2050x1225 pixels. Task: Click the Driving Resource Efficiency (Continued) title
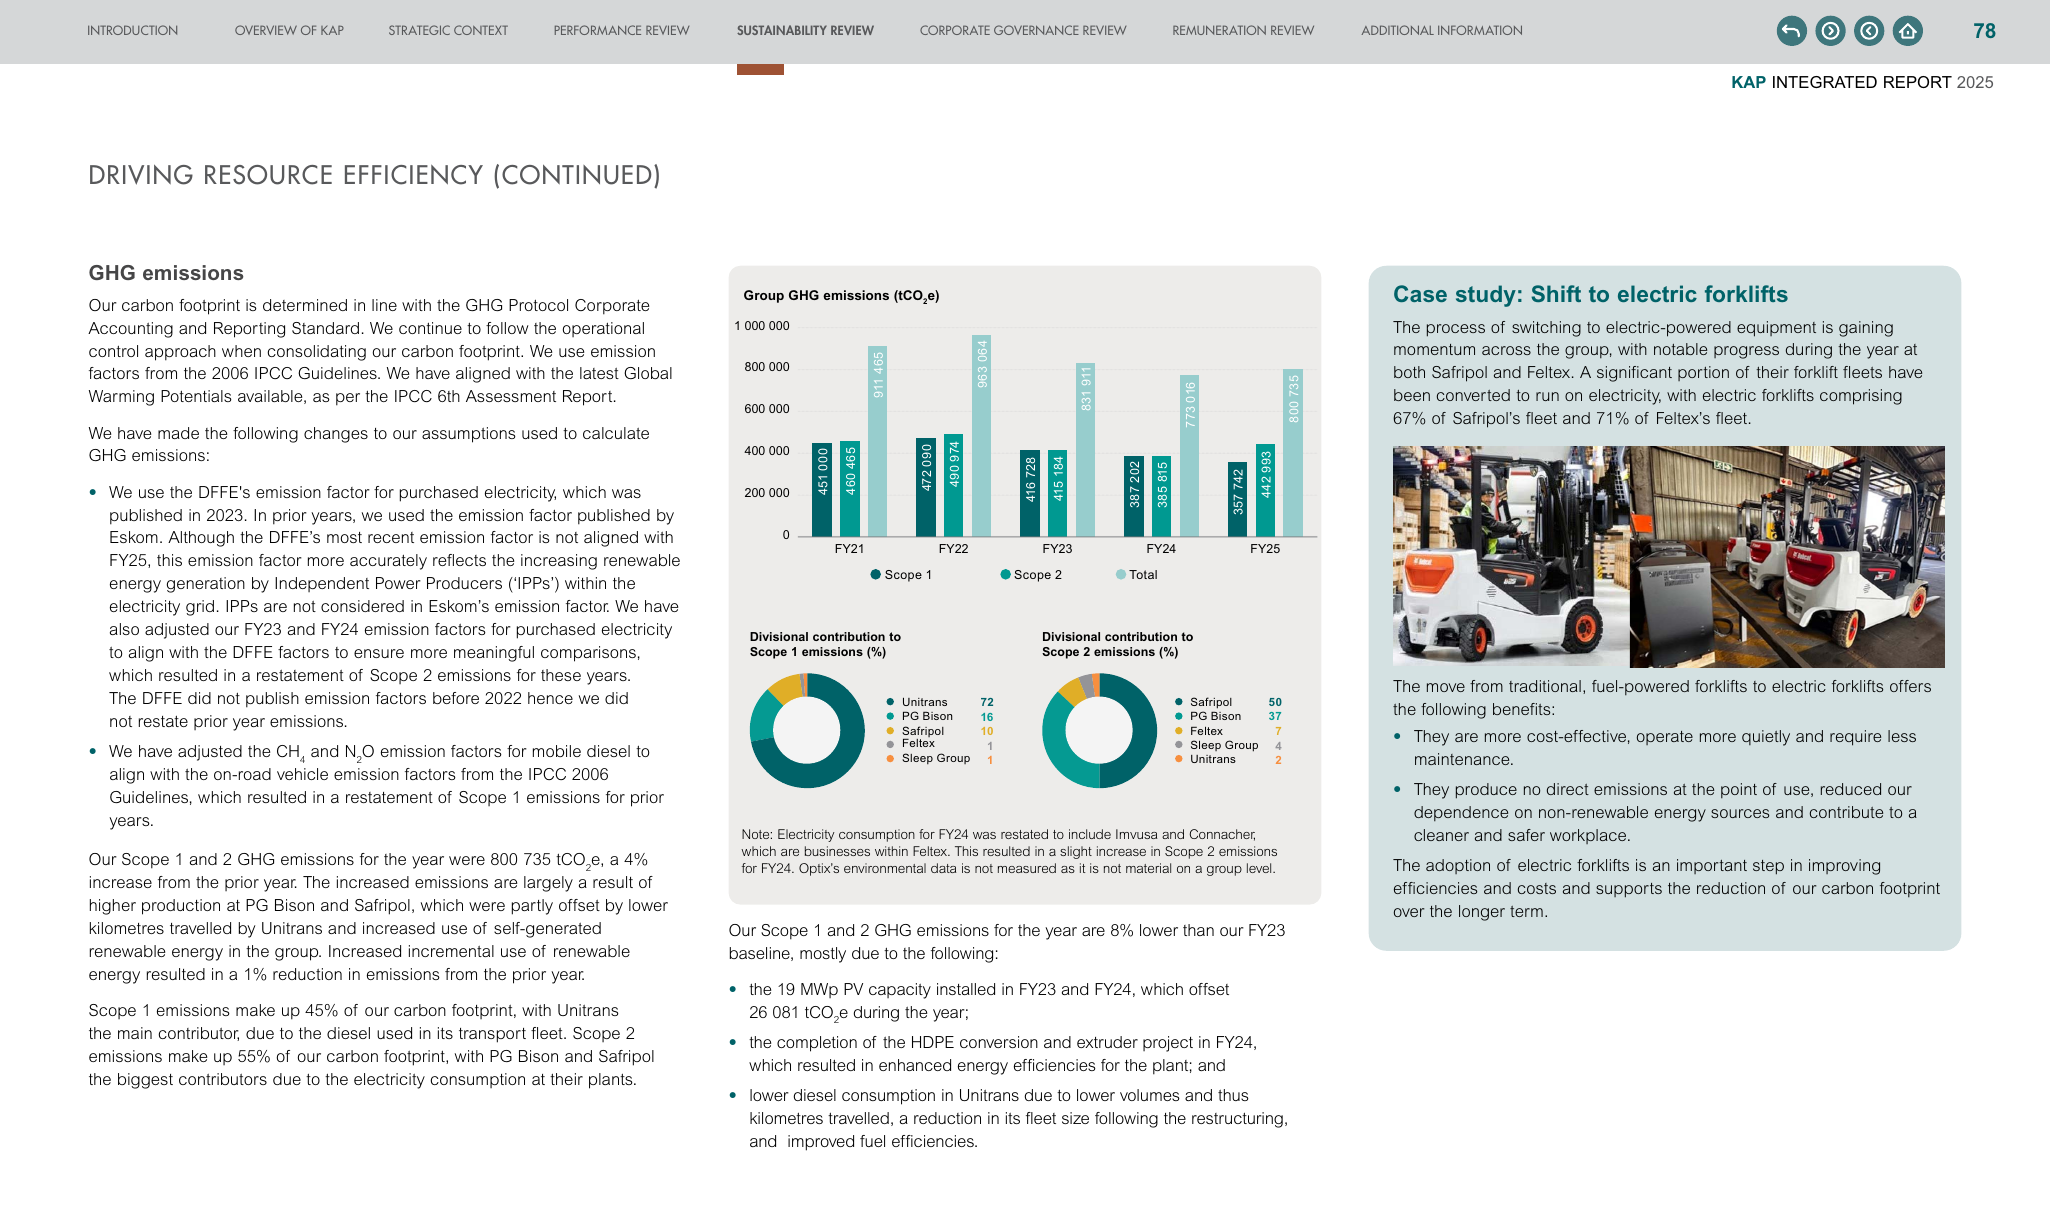374,175
